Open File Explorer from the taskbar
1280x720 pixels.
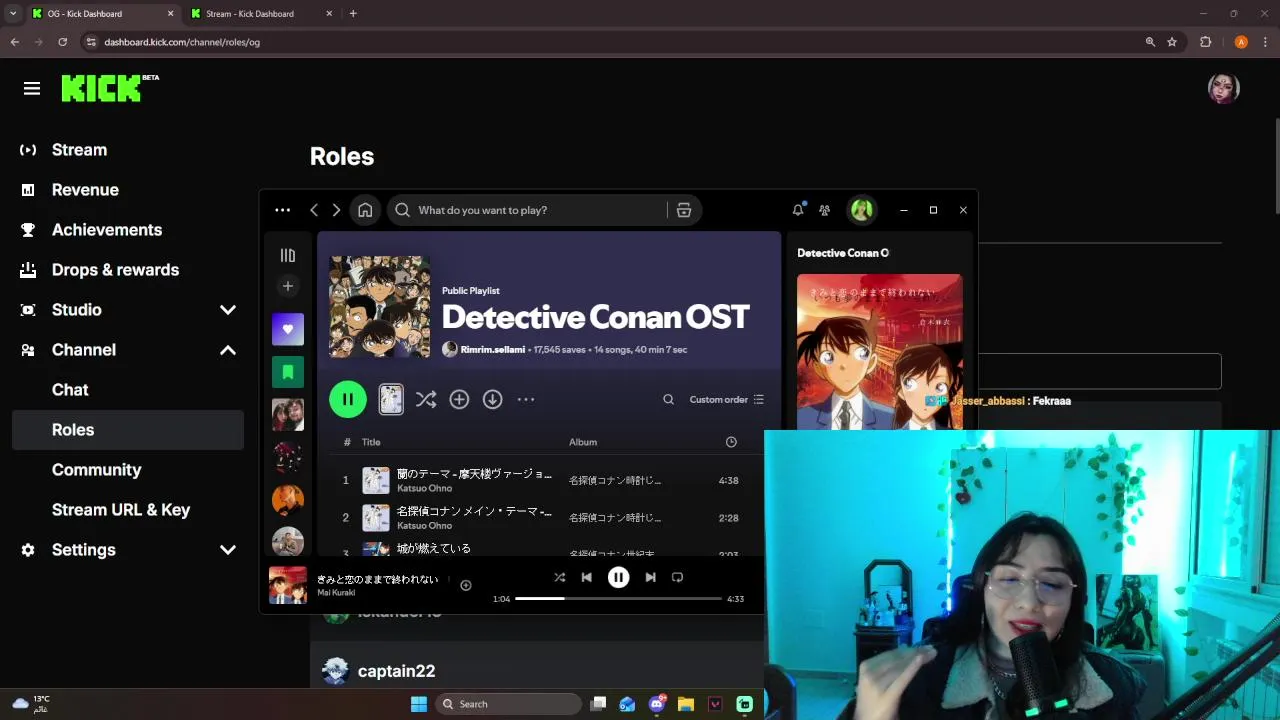(686, 704)
